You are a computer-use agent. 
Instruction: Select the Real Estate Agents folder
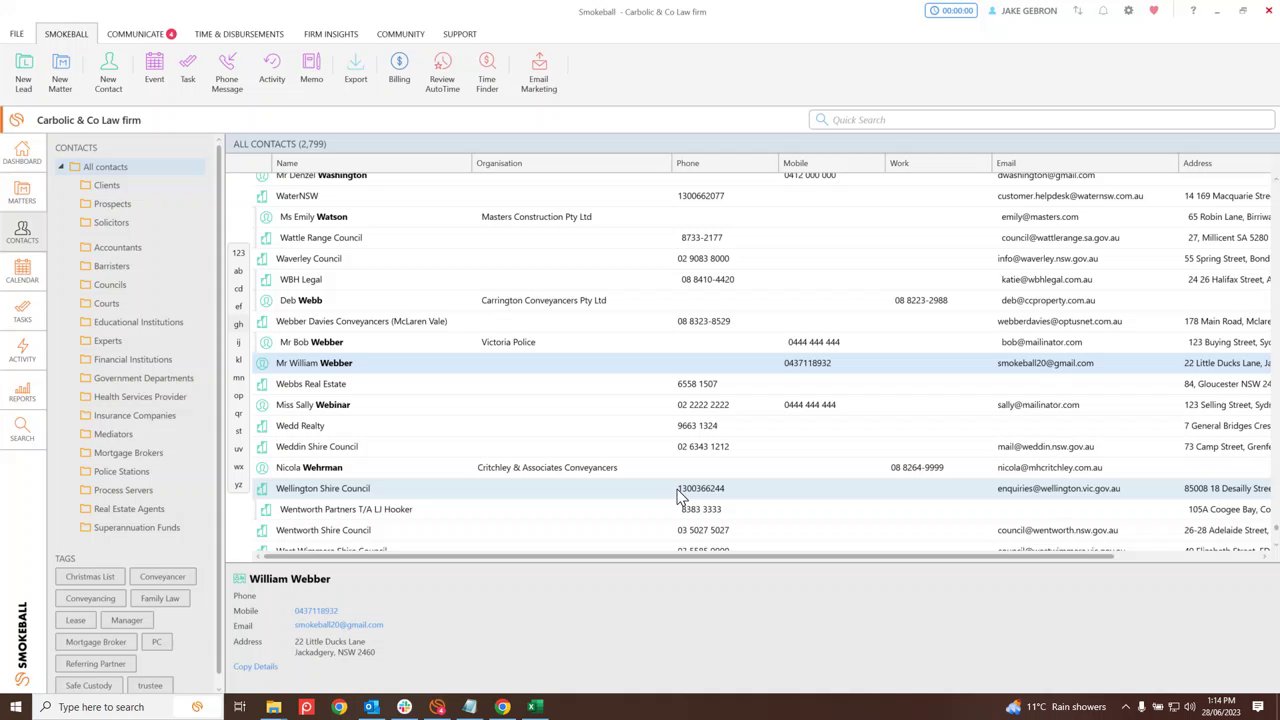click(129, 509)
